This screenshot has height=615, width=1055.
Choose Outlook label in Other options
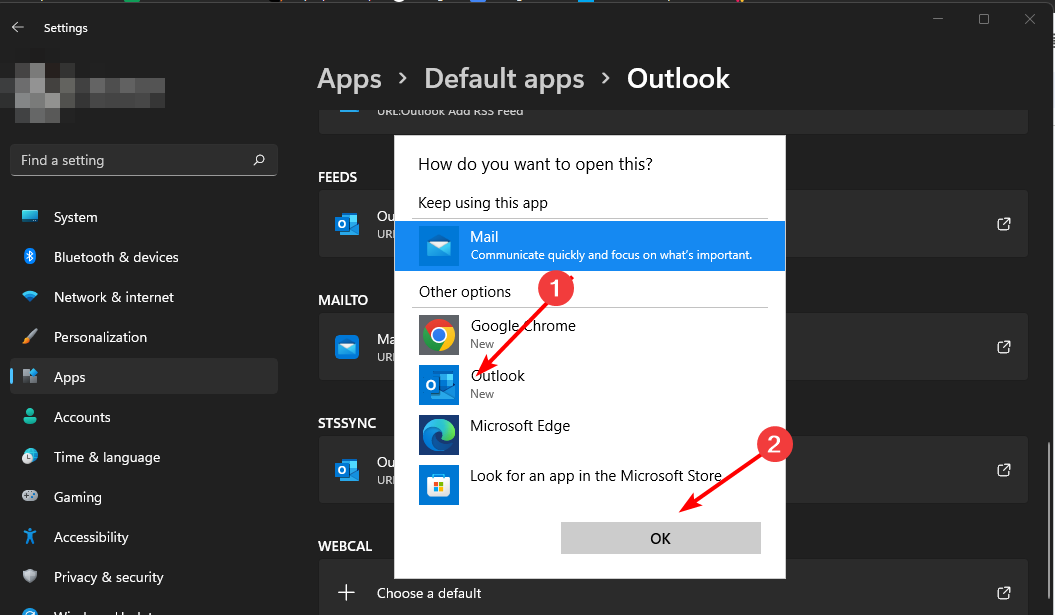point(497,376)
